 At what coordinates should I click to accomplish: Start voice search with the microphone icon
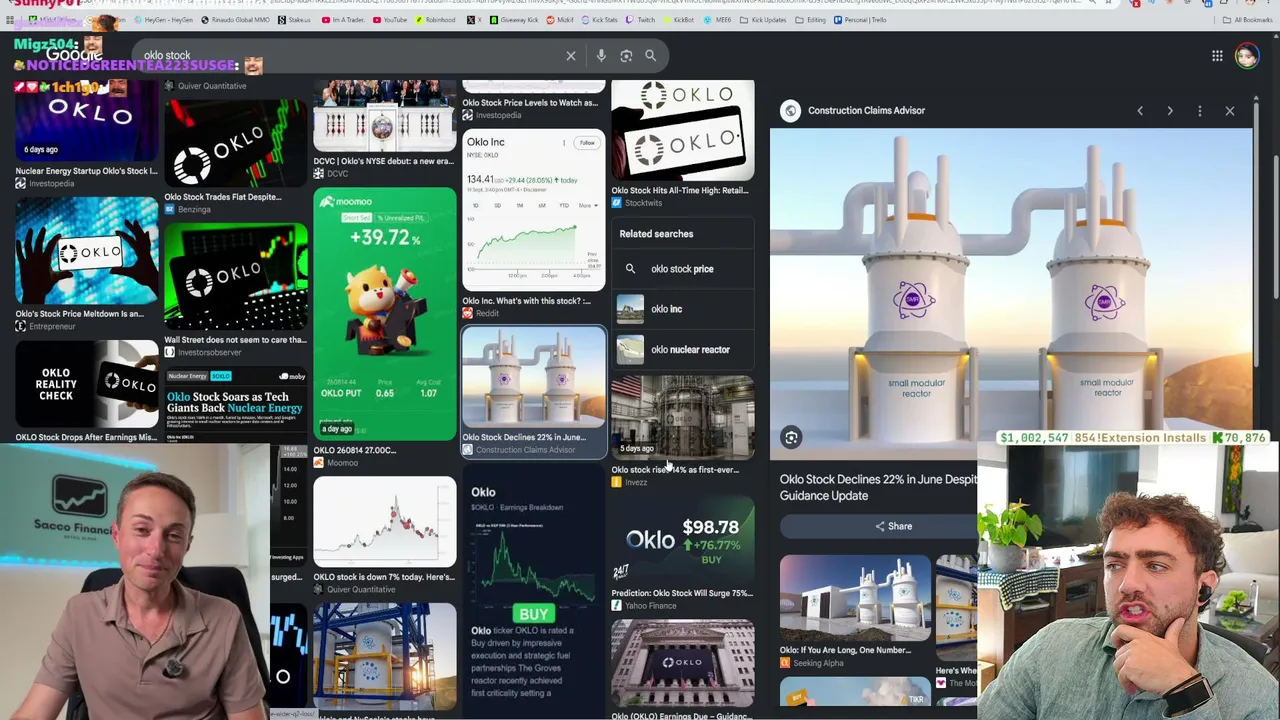[601, 56]
